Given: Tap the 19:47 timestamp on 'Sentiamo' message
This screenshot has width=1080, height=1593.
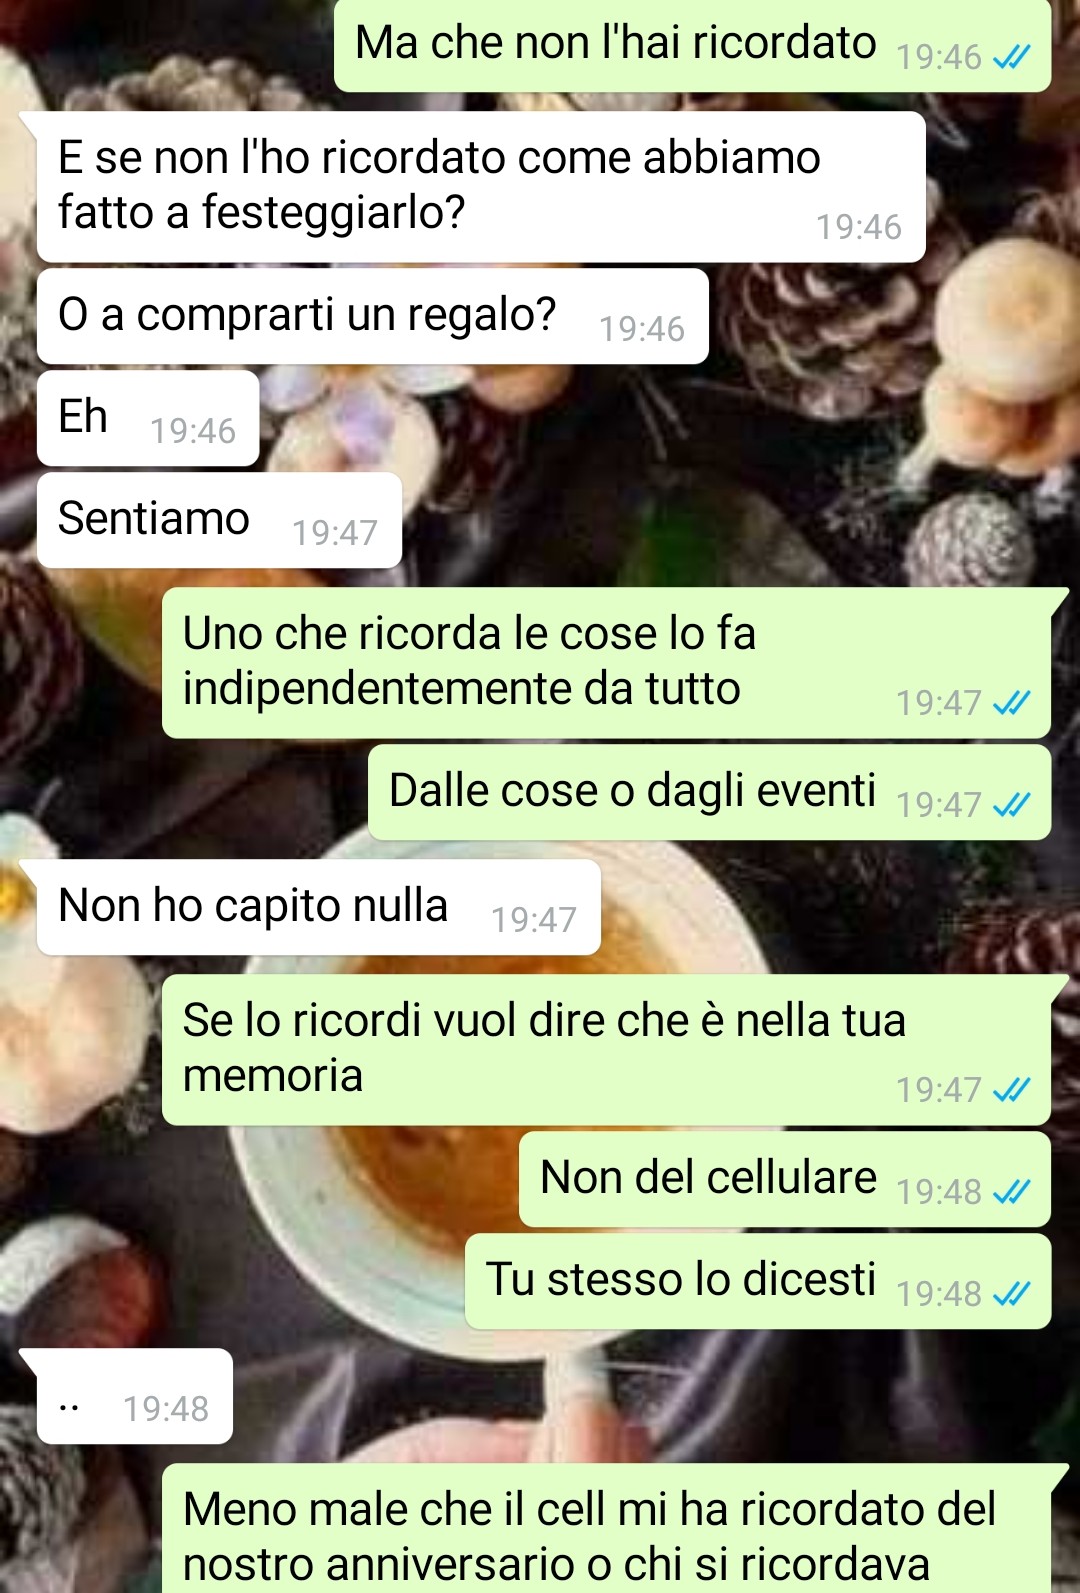Looking at the screenshot, I should tap(335, 533).
